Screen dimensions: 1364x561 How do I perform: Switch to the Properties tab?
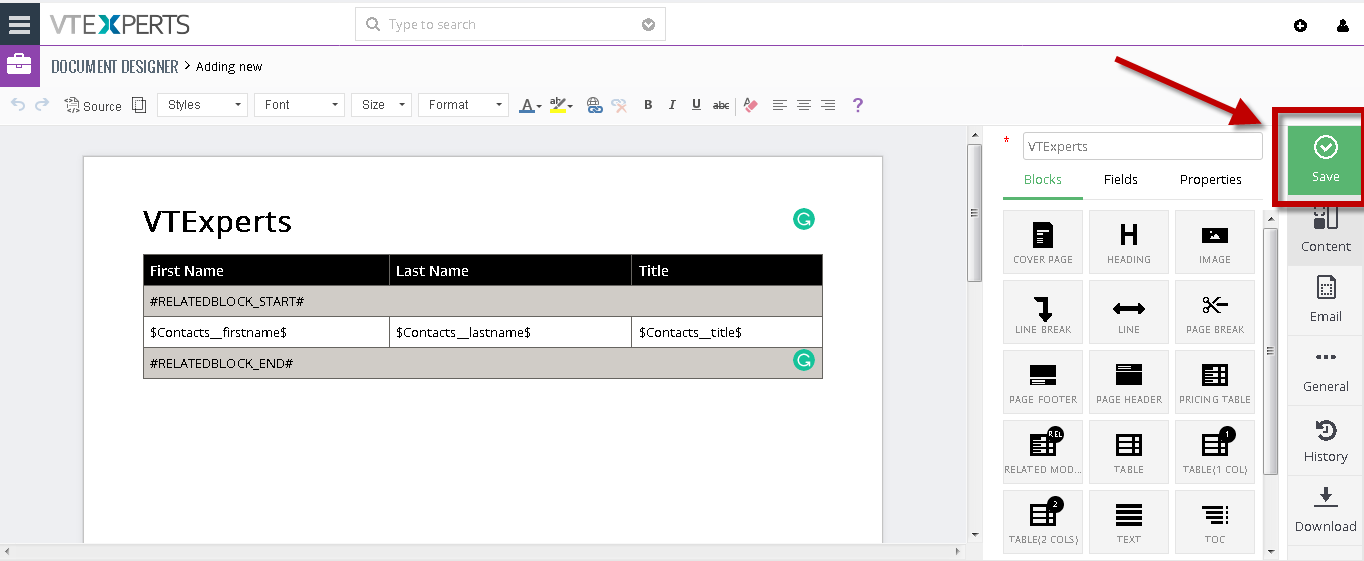point(1210,180)
